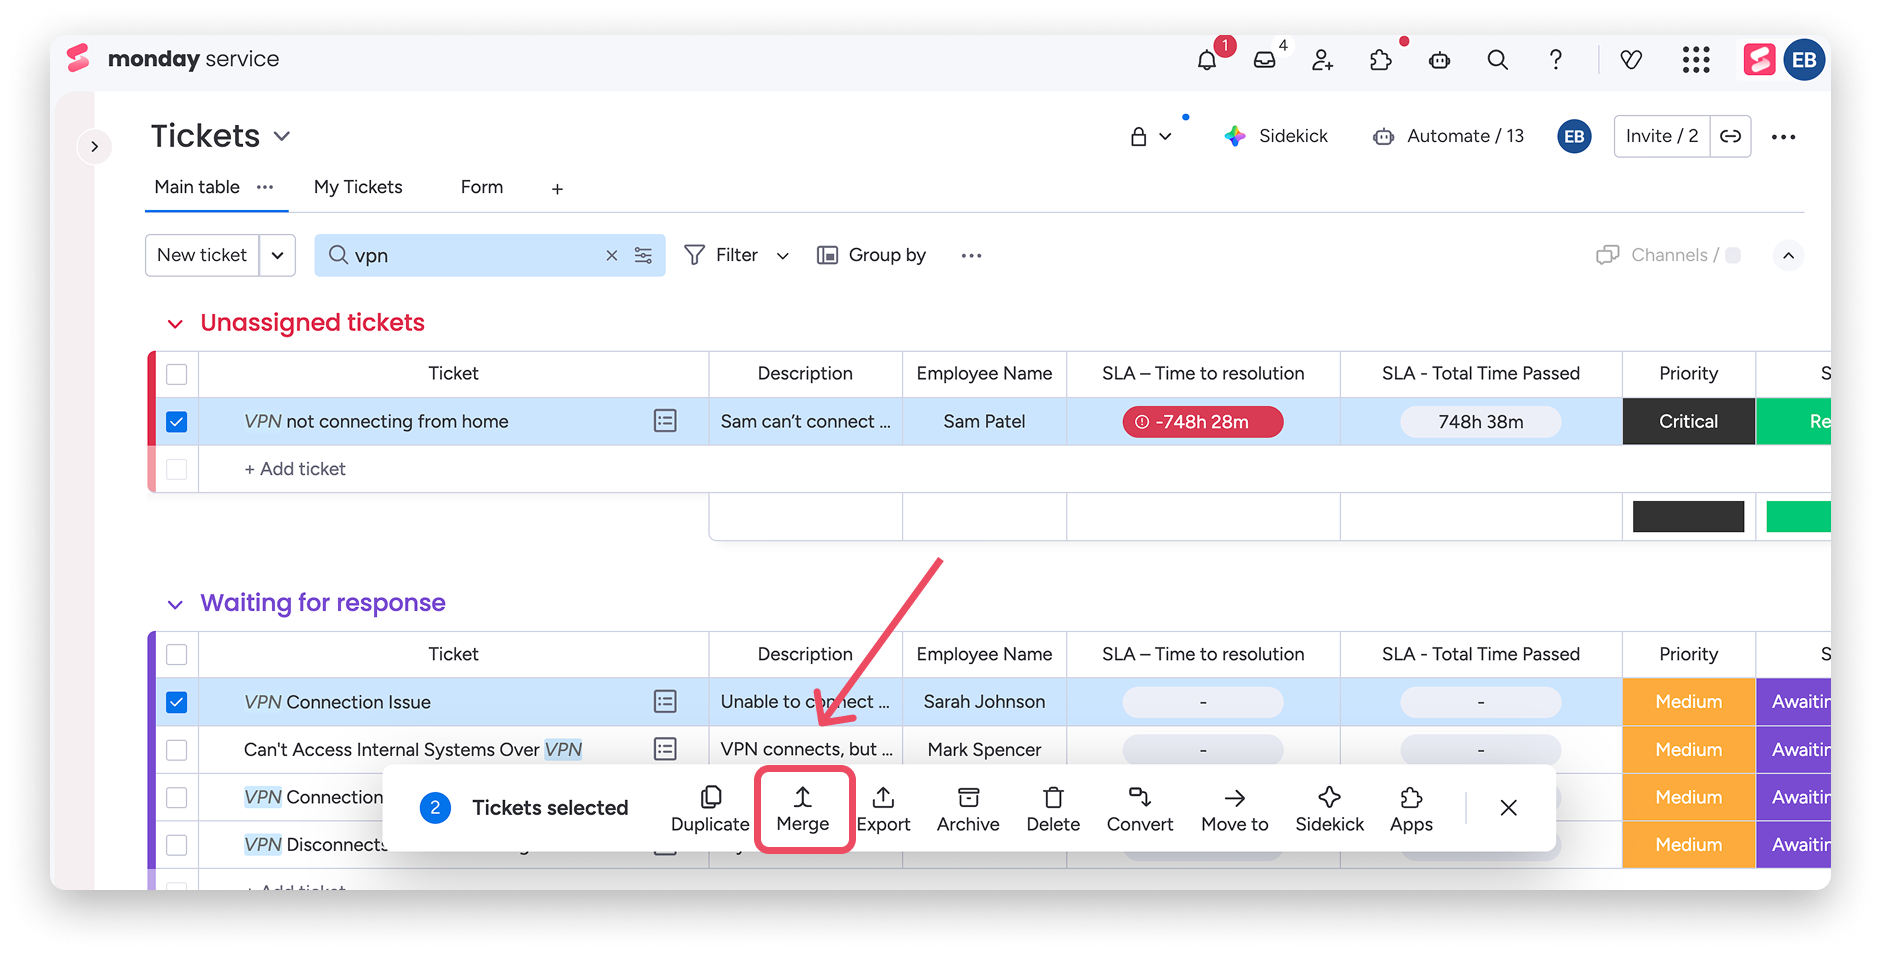Viewport: 1881px width, 955px height.
Task: Click the global search magnifier icon
Action: [x=1497, y=60]
